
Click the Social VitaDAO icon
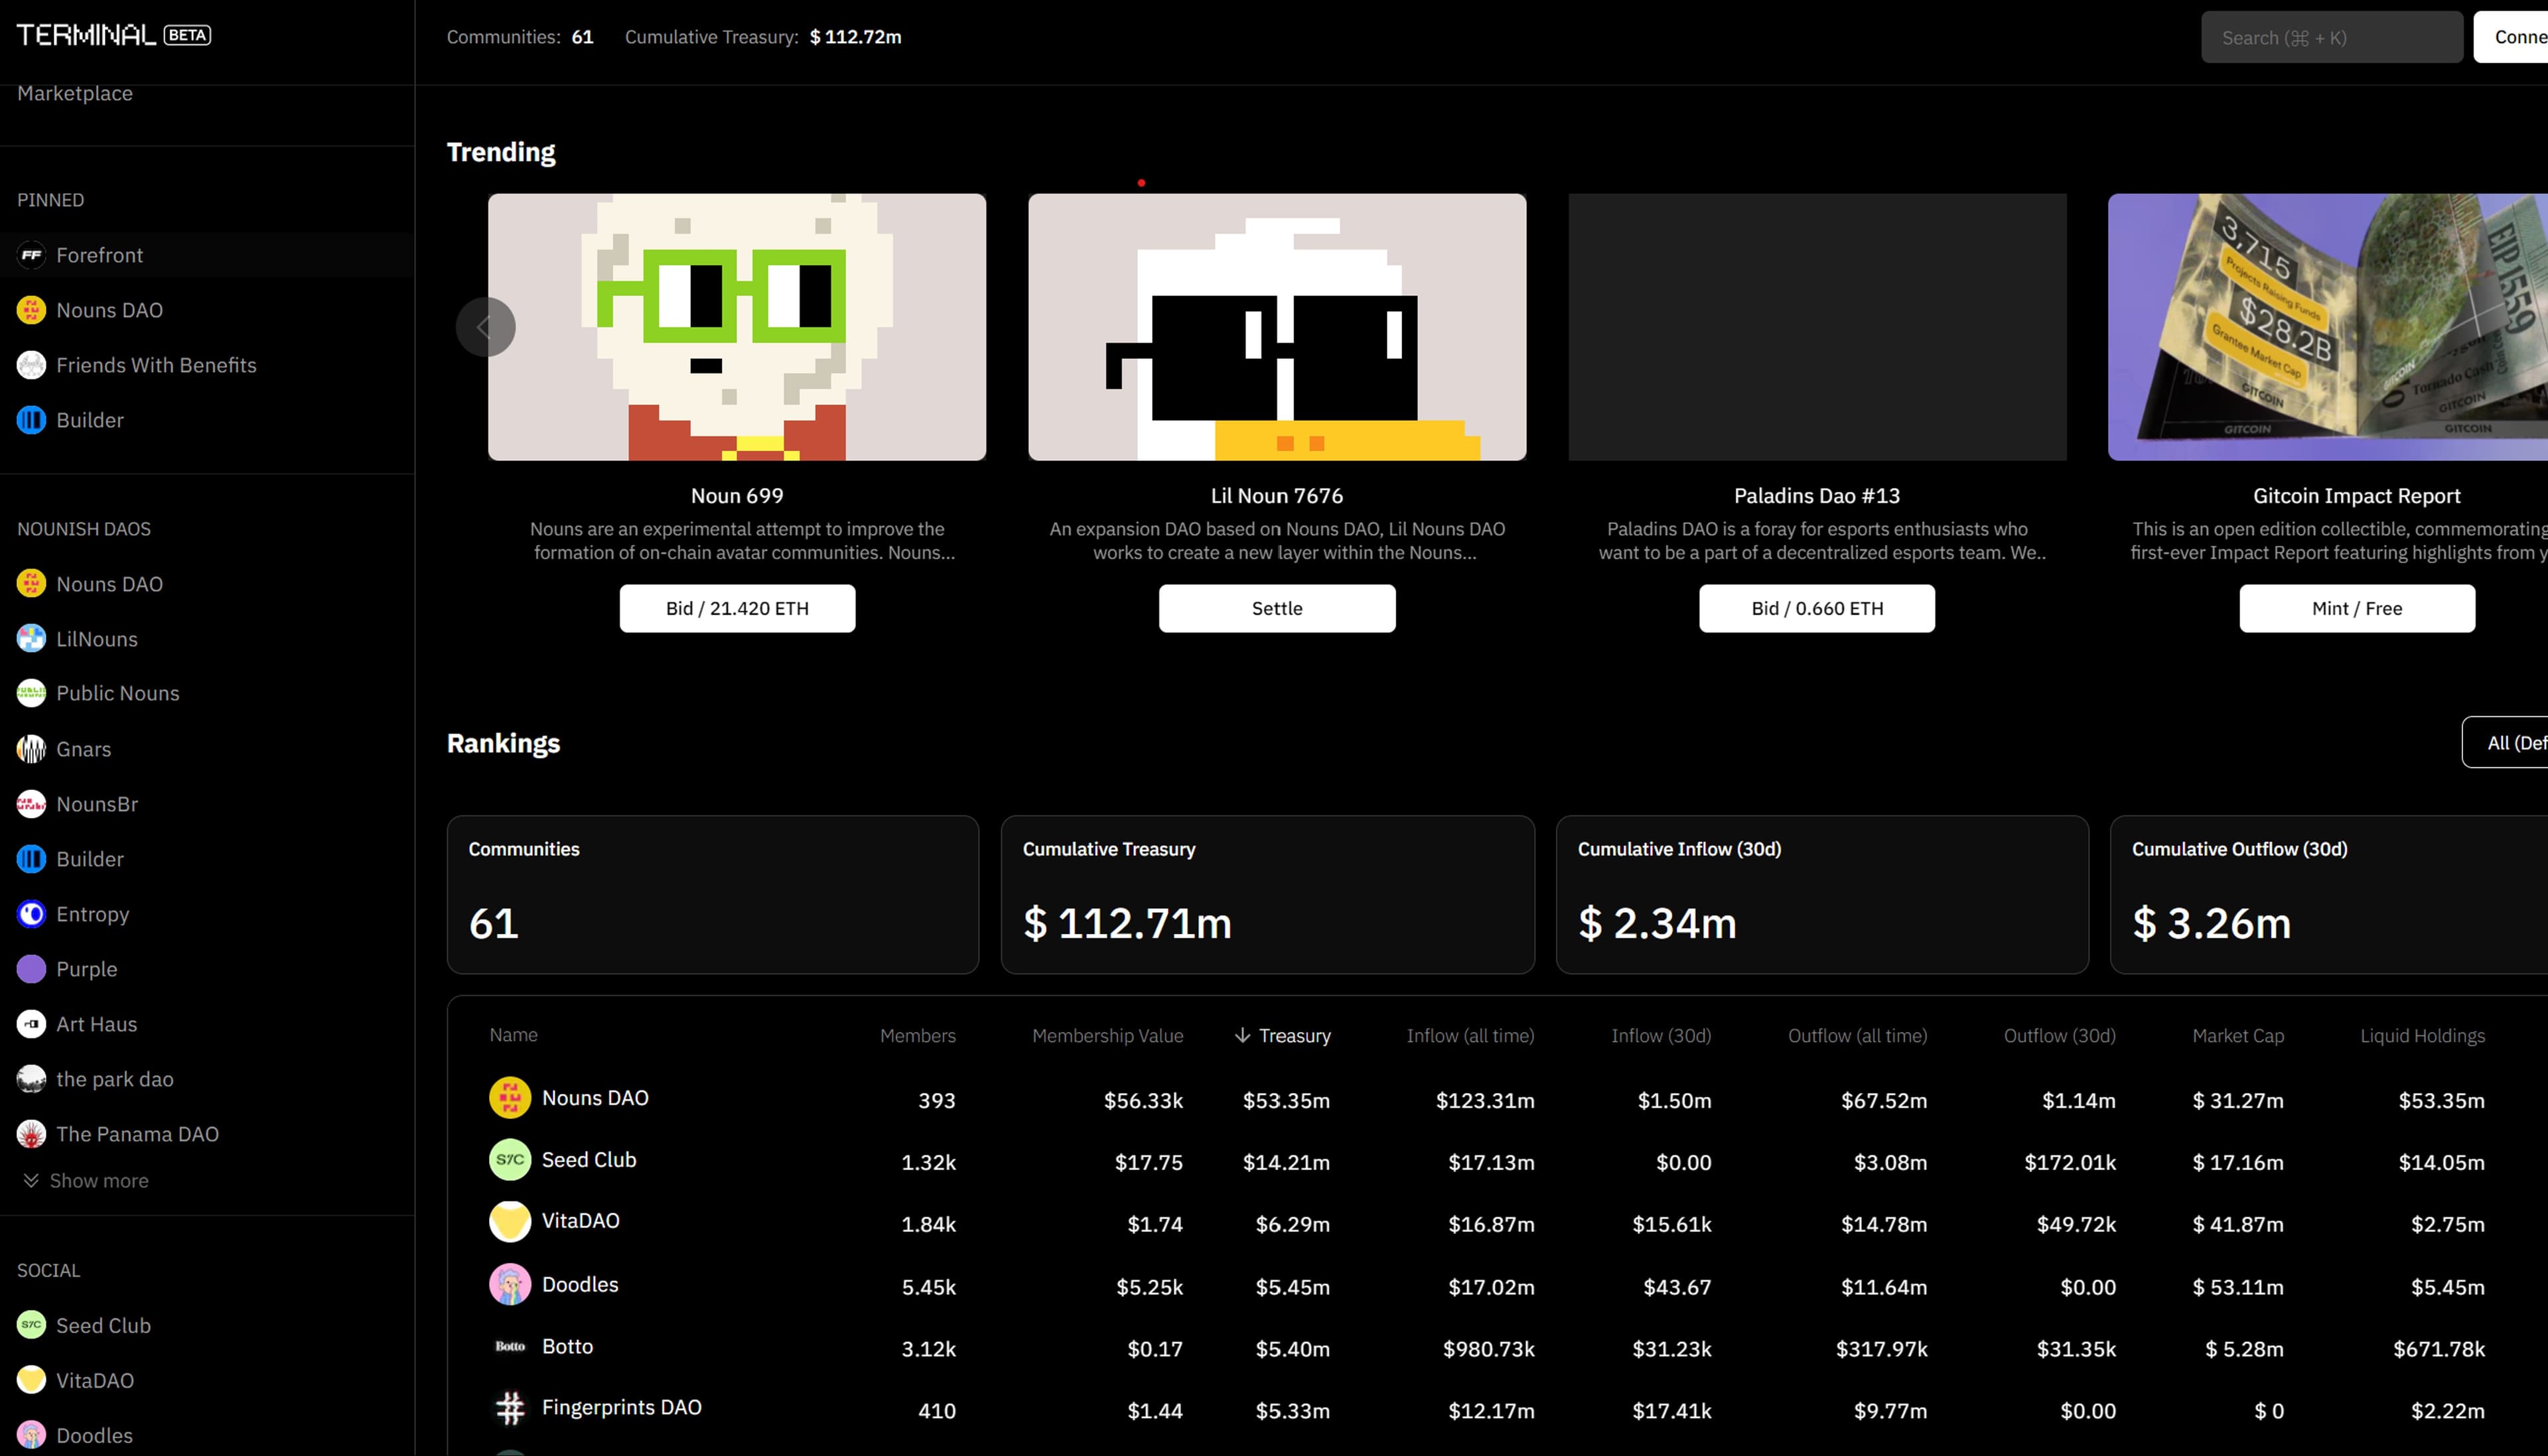31,1380
